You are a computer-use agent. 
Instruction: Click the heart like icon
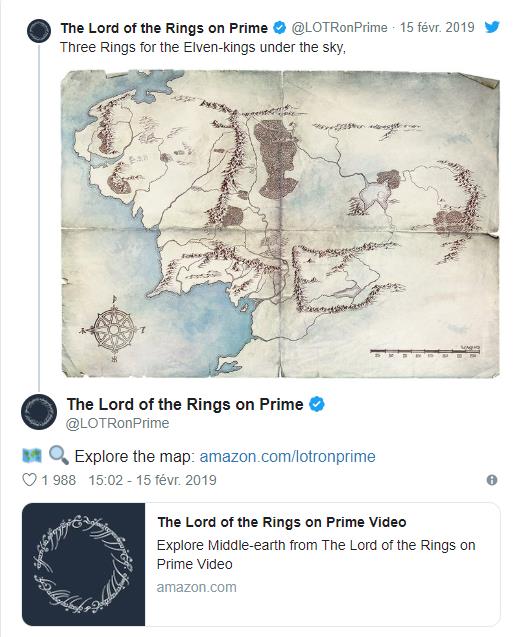pyautogui.click(x=29, y=480)
